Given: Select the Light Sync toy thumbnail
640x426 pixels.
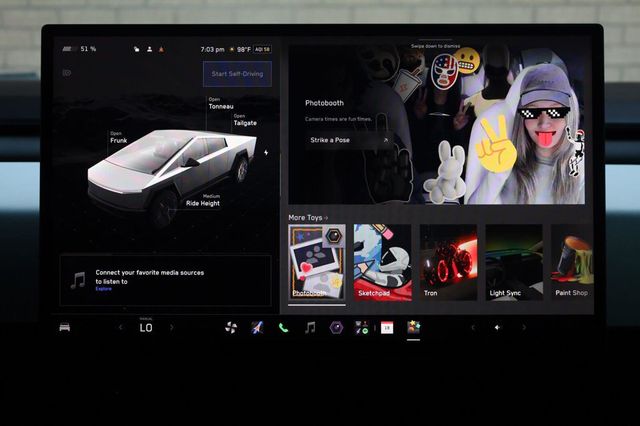Looking at the screenshot, I should coord(514,262).
